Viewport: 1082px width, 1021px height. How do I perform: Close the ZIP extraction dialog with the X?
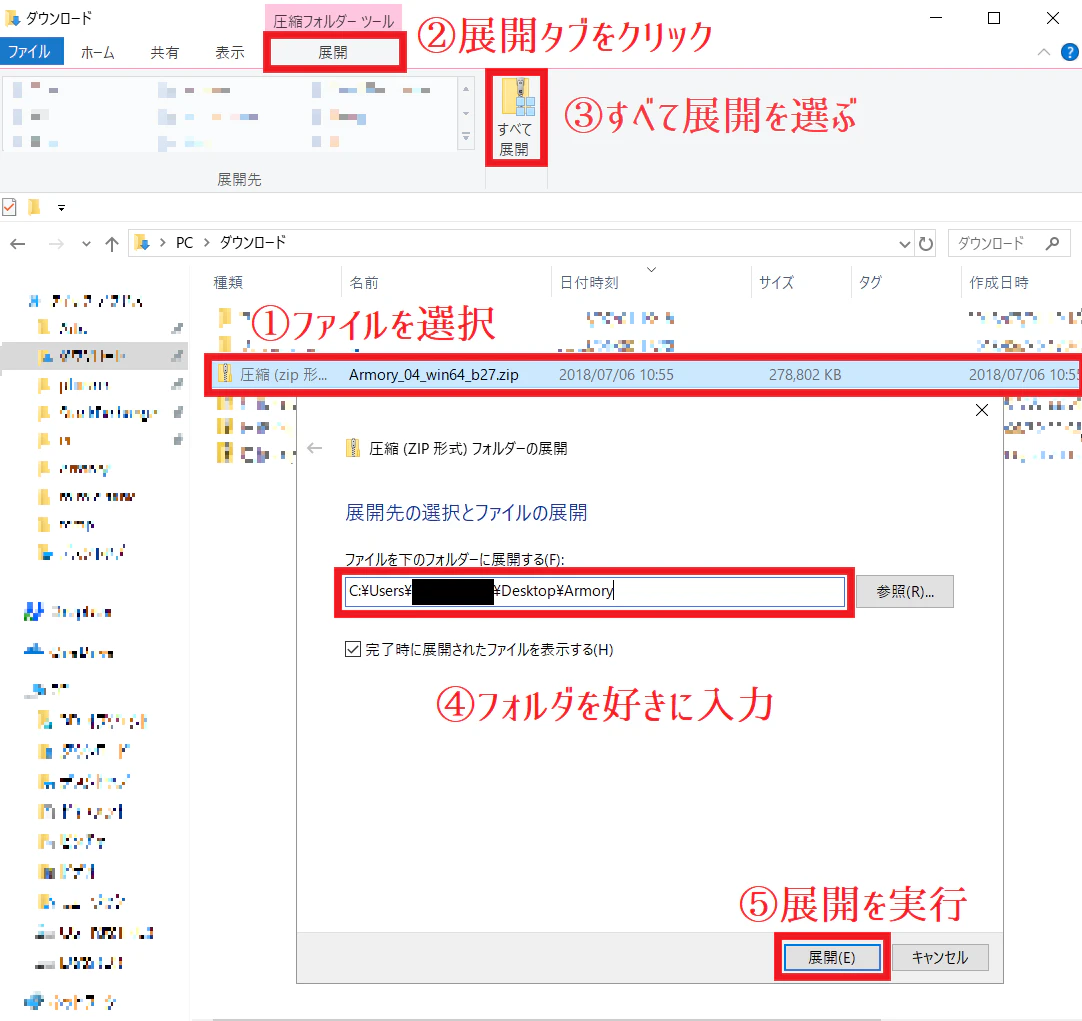pyautogui.click(x=982, y=410)
